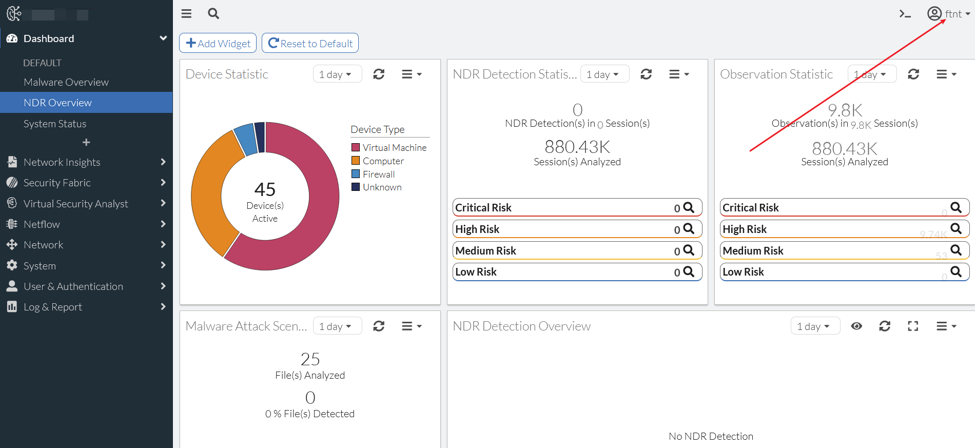Select Malware Overview in the sidebar
This screenshot has height=448, width=975.
[x=66, y=82]
